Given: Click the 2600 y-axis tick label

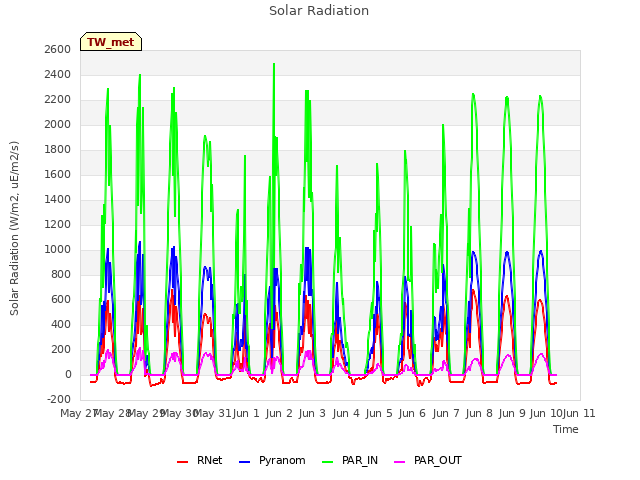Looking at the screenshot, I should [58, 49].
